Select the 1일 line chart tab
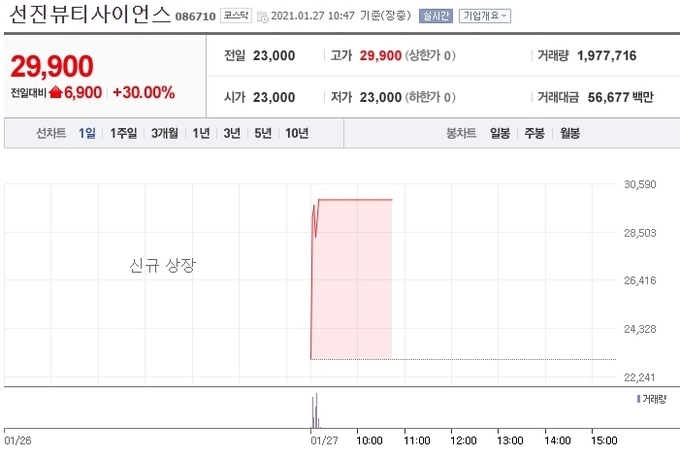The height and width of the screenshot is (456, 680). 87,133
